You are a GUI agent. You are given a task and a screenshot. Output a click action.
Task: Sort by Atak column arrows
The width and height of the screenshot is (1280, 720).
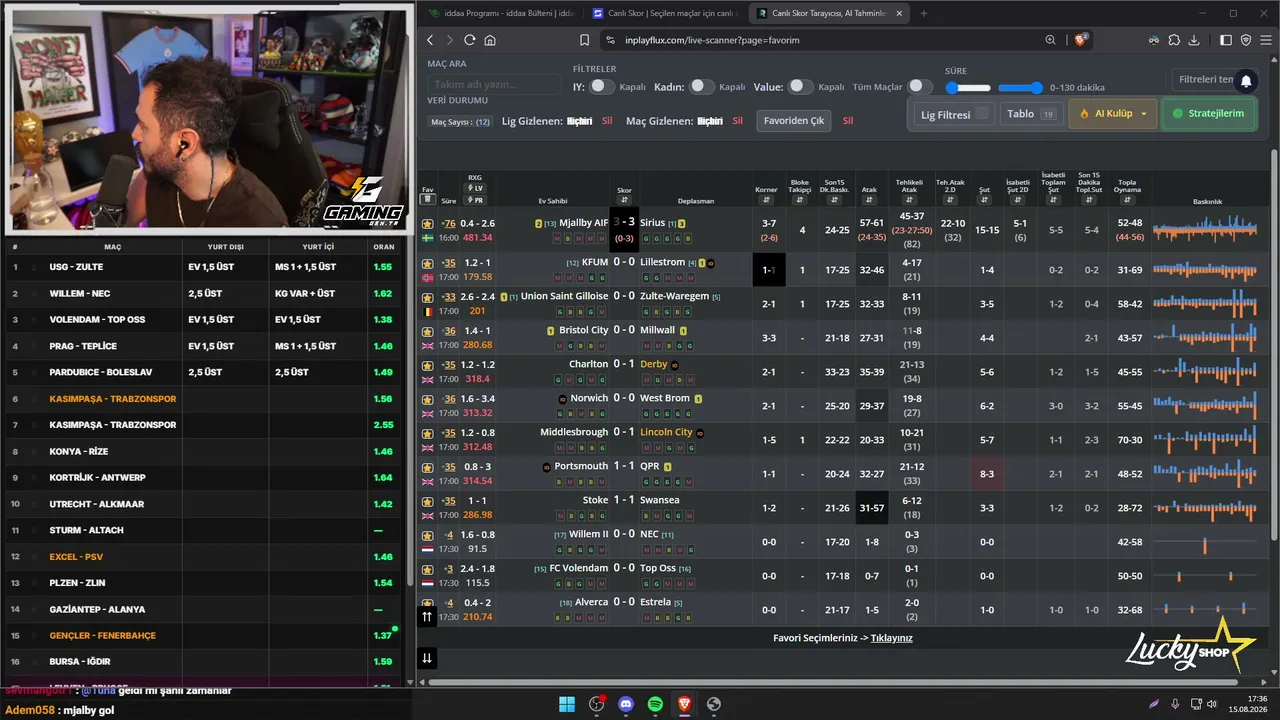869,200
